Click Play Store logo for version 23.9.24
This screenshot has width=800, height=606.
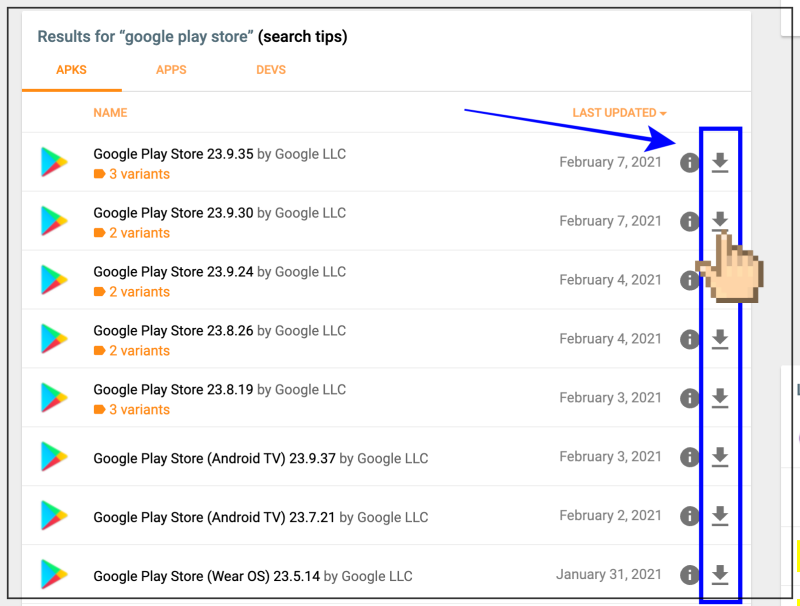(54, 280)
